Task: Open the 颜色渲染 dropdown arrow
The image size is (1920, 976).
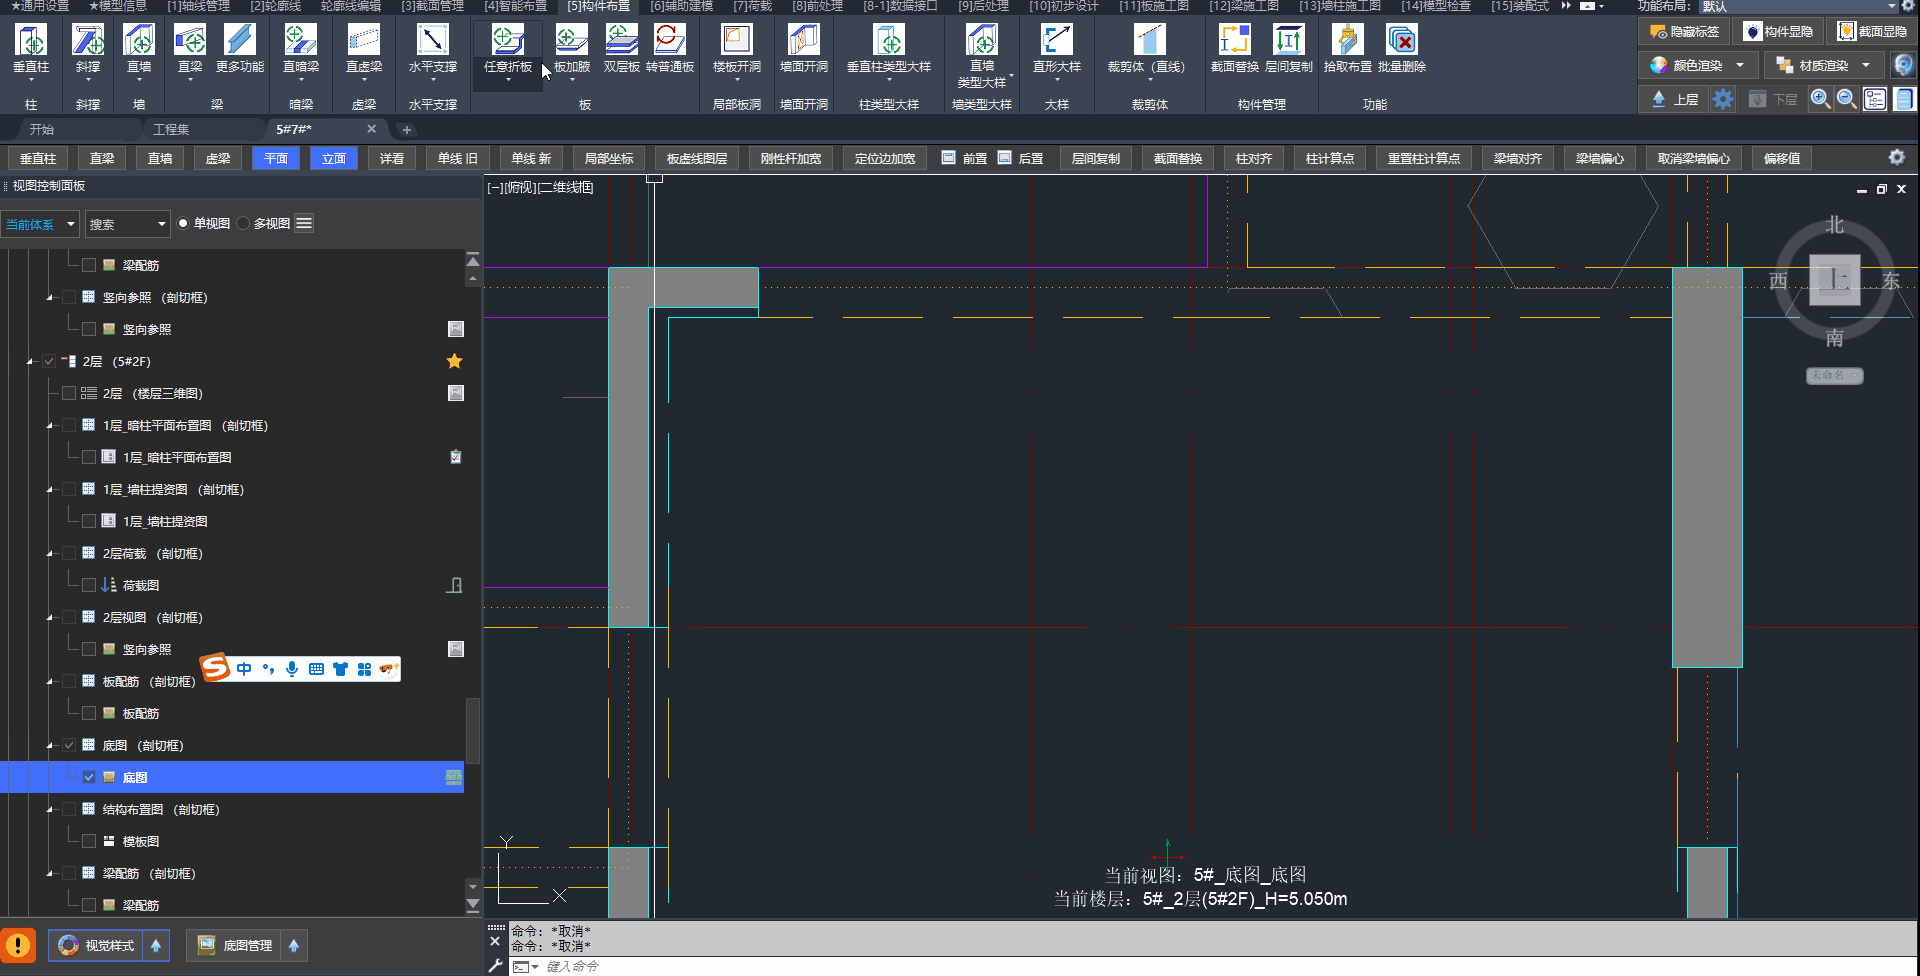Action: click(1740, 66)
